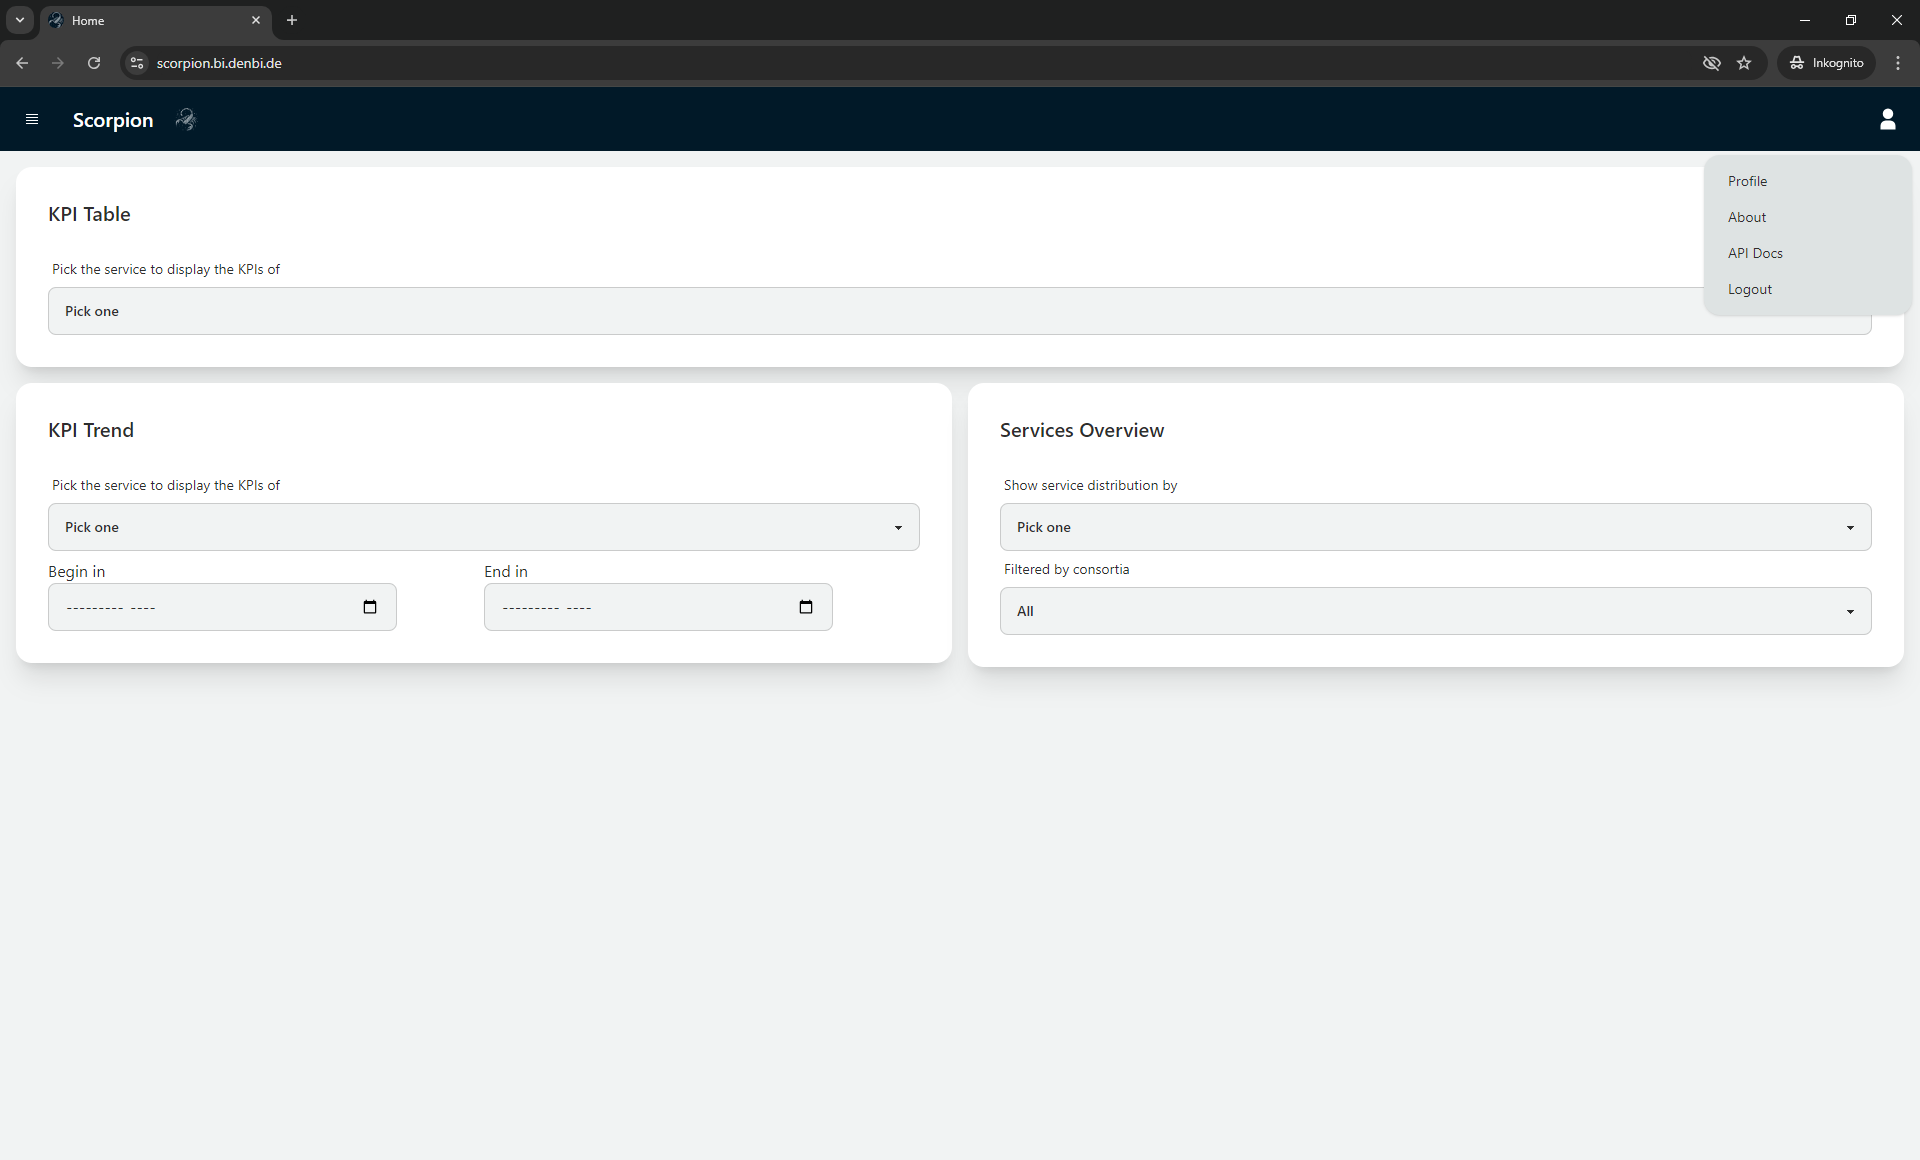Click the KPI Table heading
The width and height of the screenshot is (1920, 1160).
pyautogui.click(x=89, y=214)
